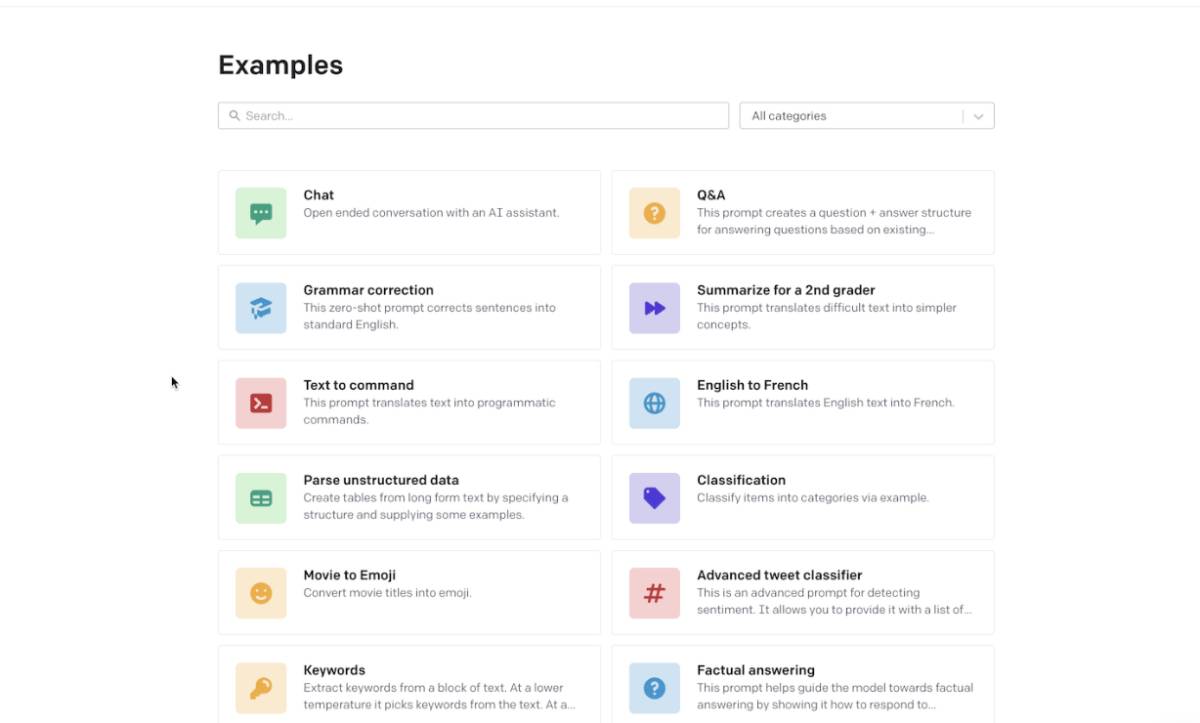Open the Parse unstructured data title
This screenshot has width=1200, height=723.
[x=381, y=480]
